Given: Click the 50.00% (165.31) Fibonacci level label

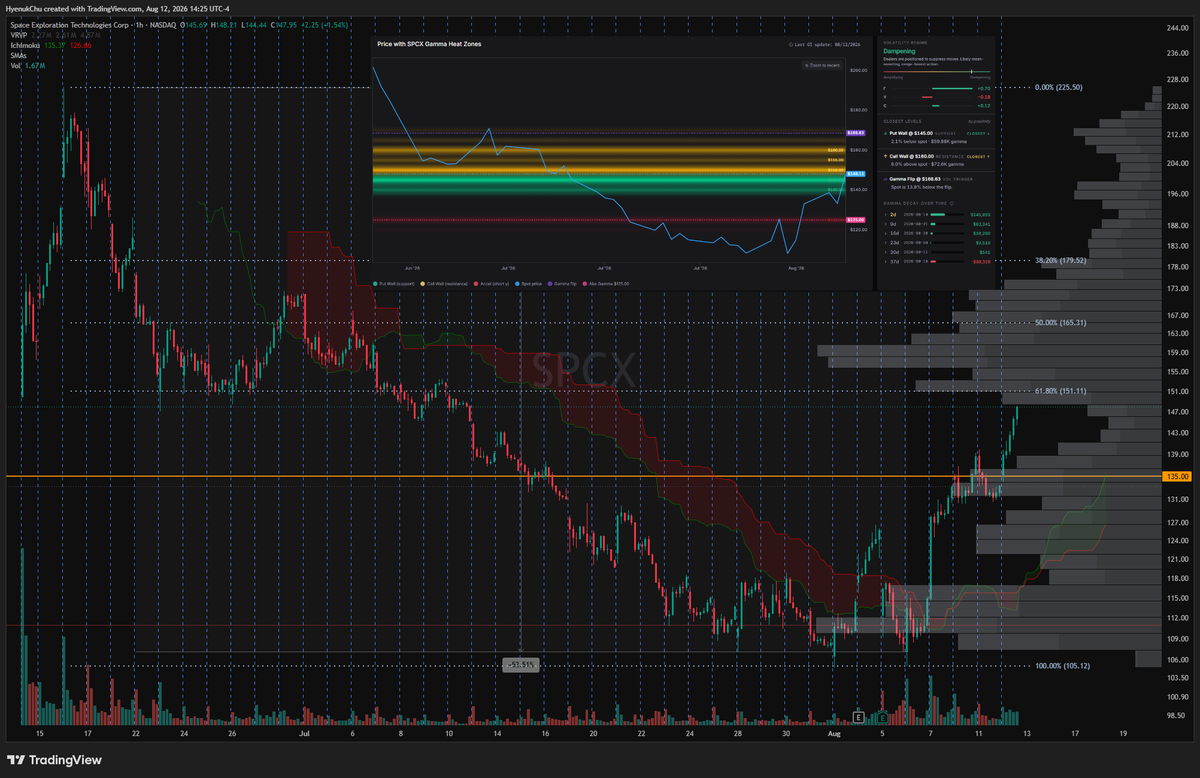Looking at the screenshot, I should [x=1060, y=323].
